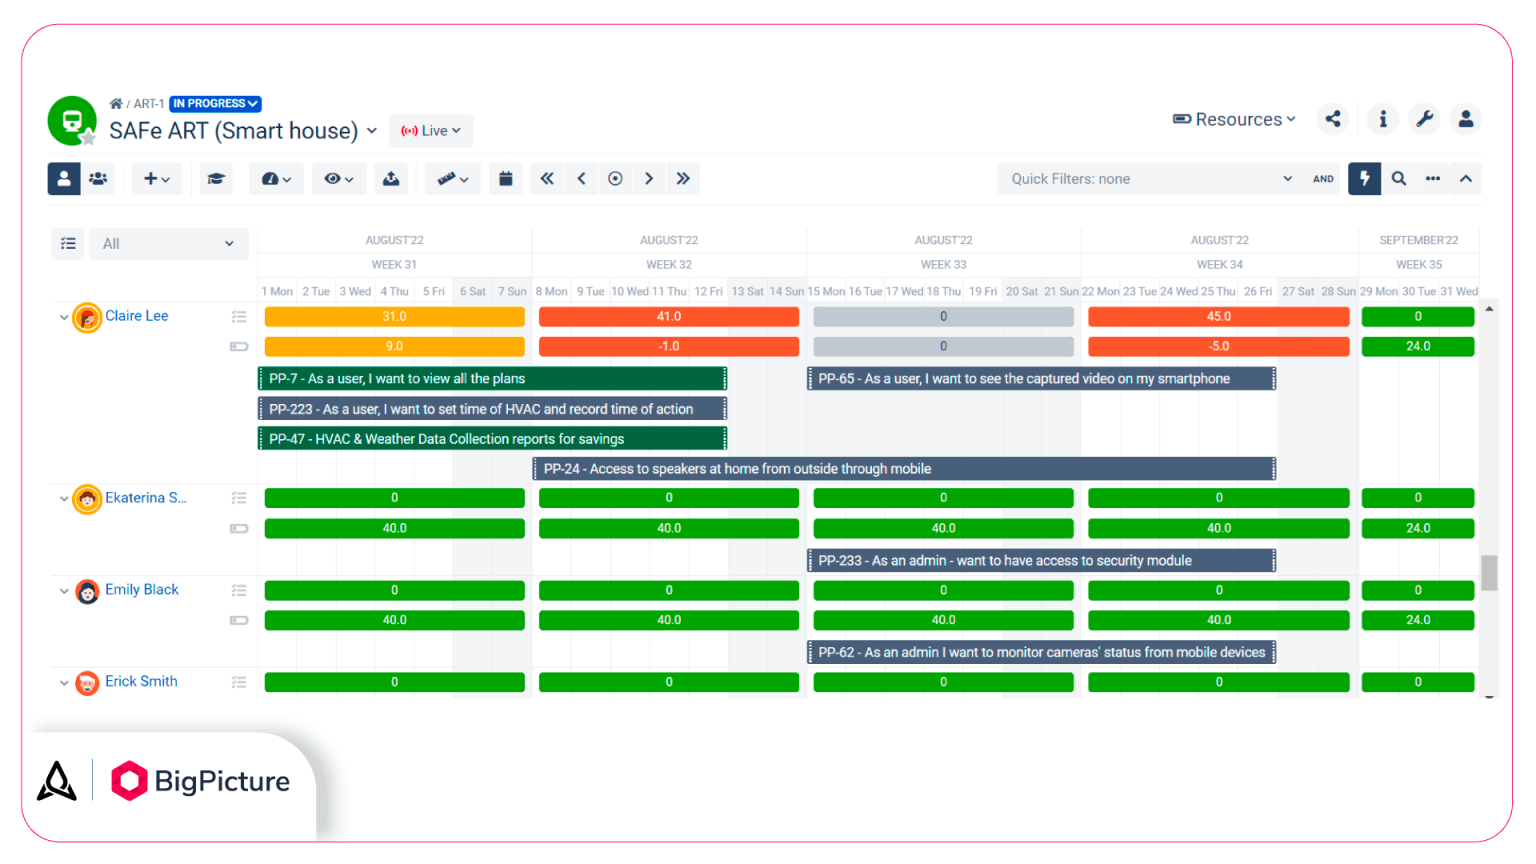The height and width of the screenshot is (864, 1536).
Task: Select PP-65 captured video task bar
Action: [x=1041, y=379]
